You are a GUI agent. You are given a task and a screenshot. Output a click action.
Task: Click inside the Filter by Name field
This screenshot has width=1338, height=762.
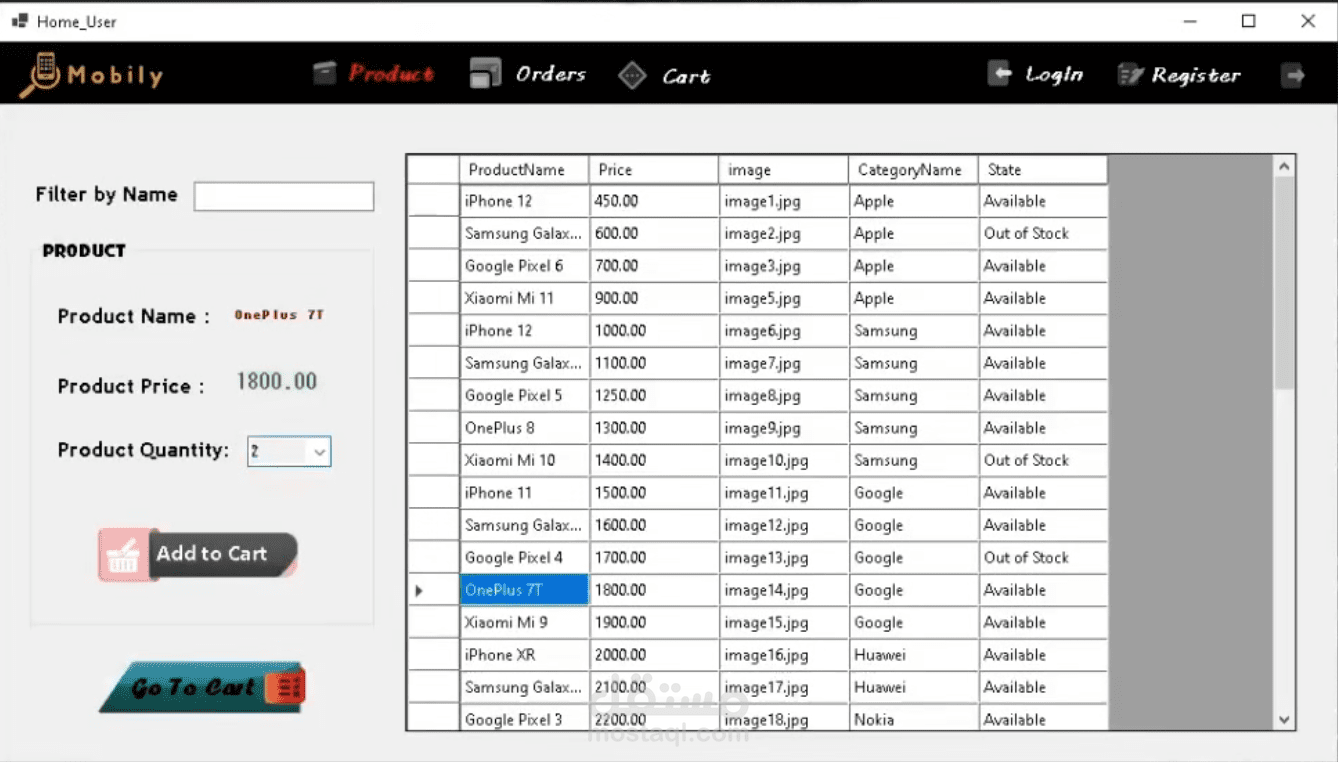[283, 195]
